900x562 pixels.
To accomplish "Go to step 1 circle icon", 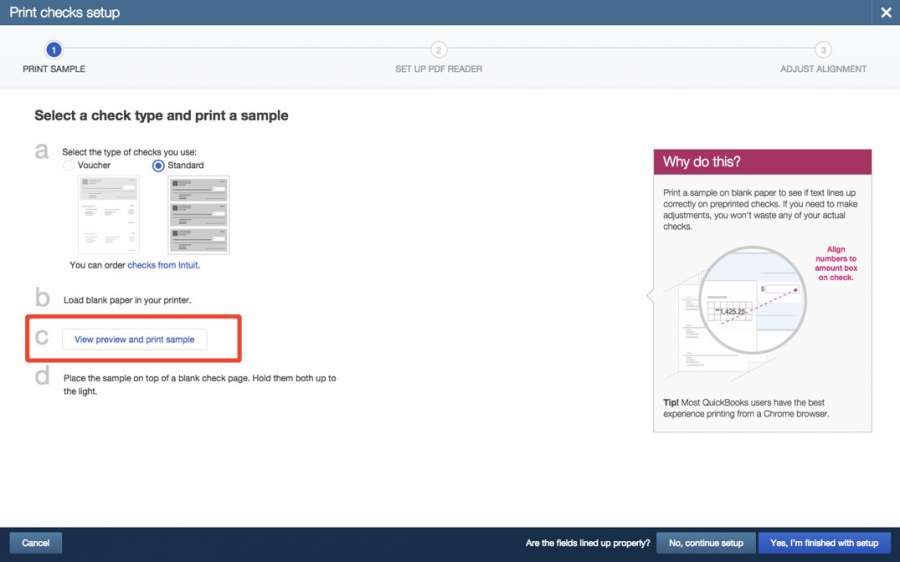I will (54, 50).
